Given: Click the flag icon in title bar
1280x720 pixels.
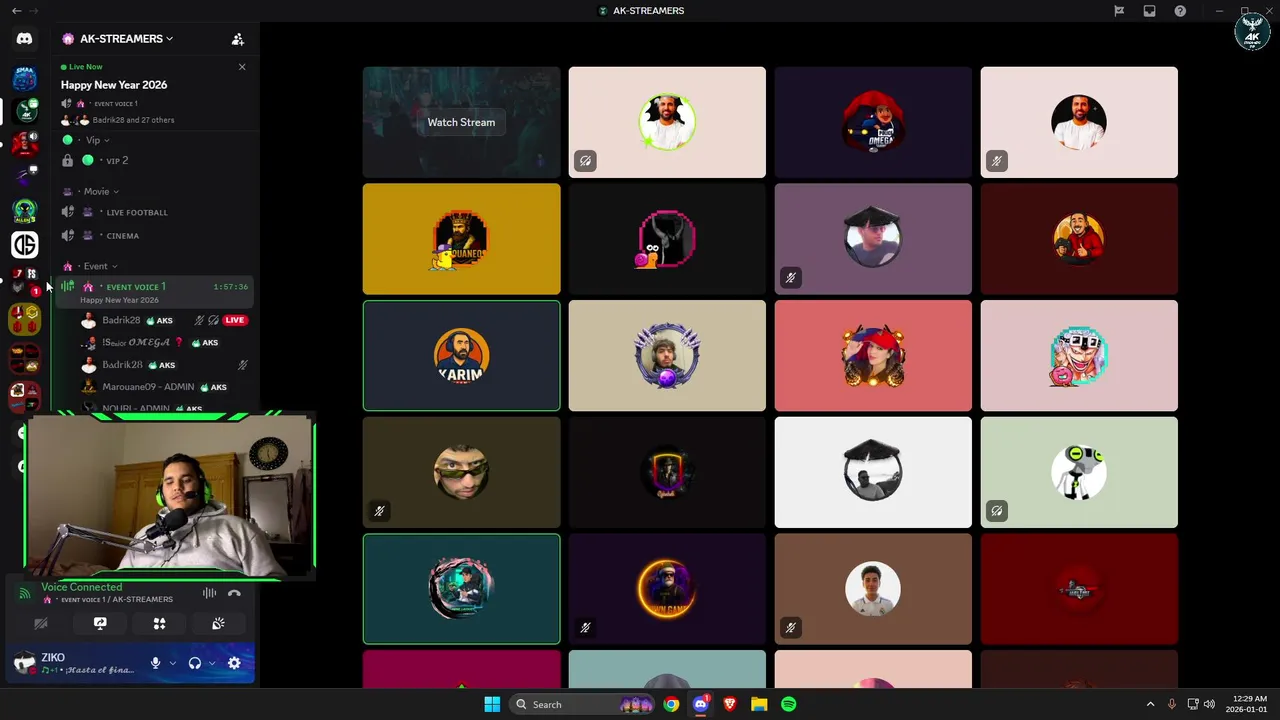Looking at the screenshot, I should coord(1119,11).
